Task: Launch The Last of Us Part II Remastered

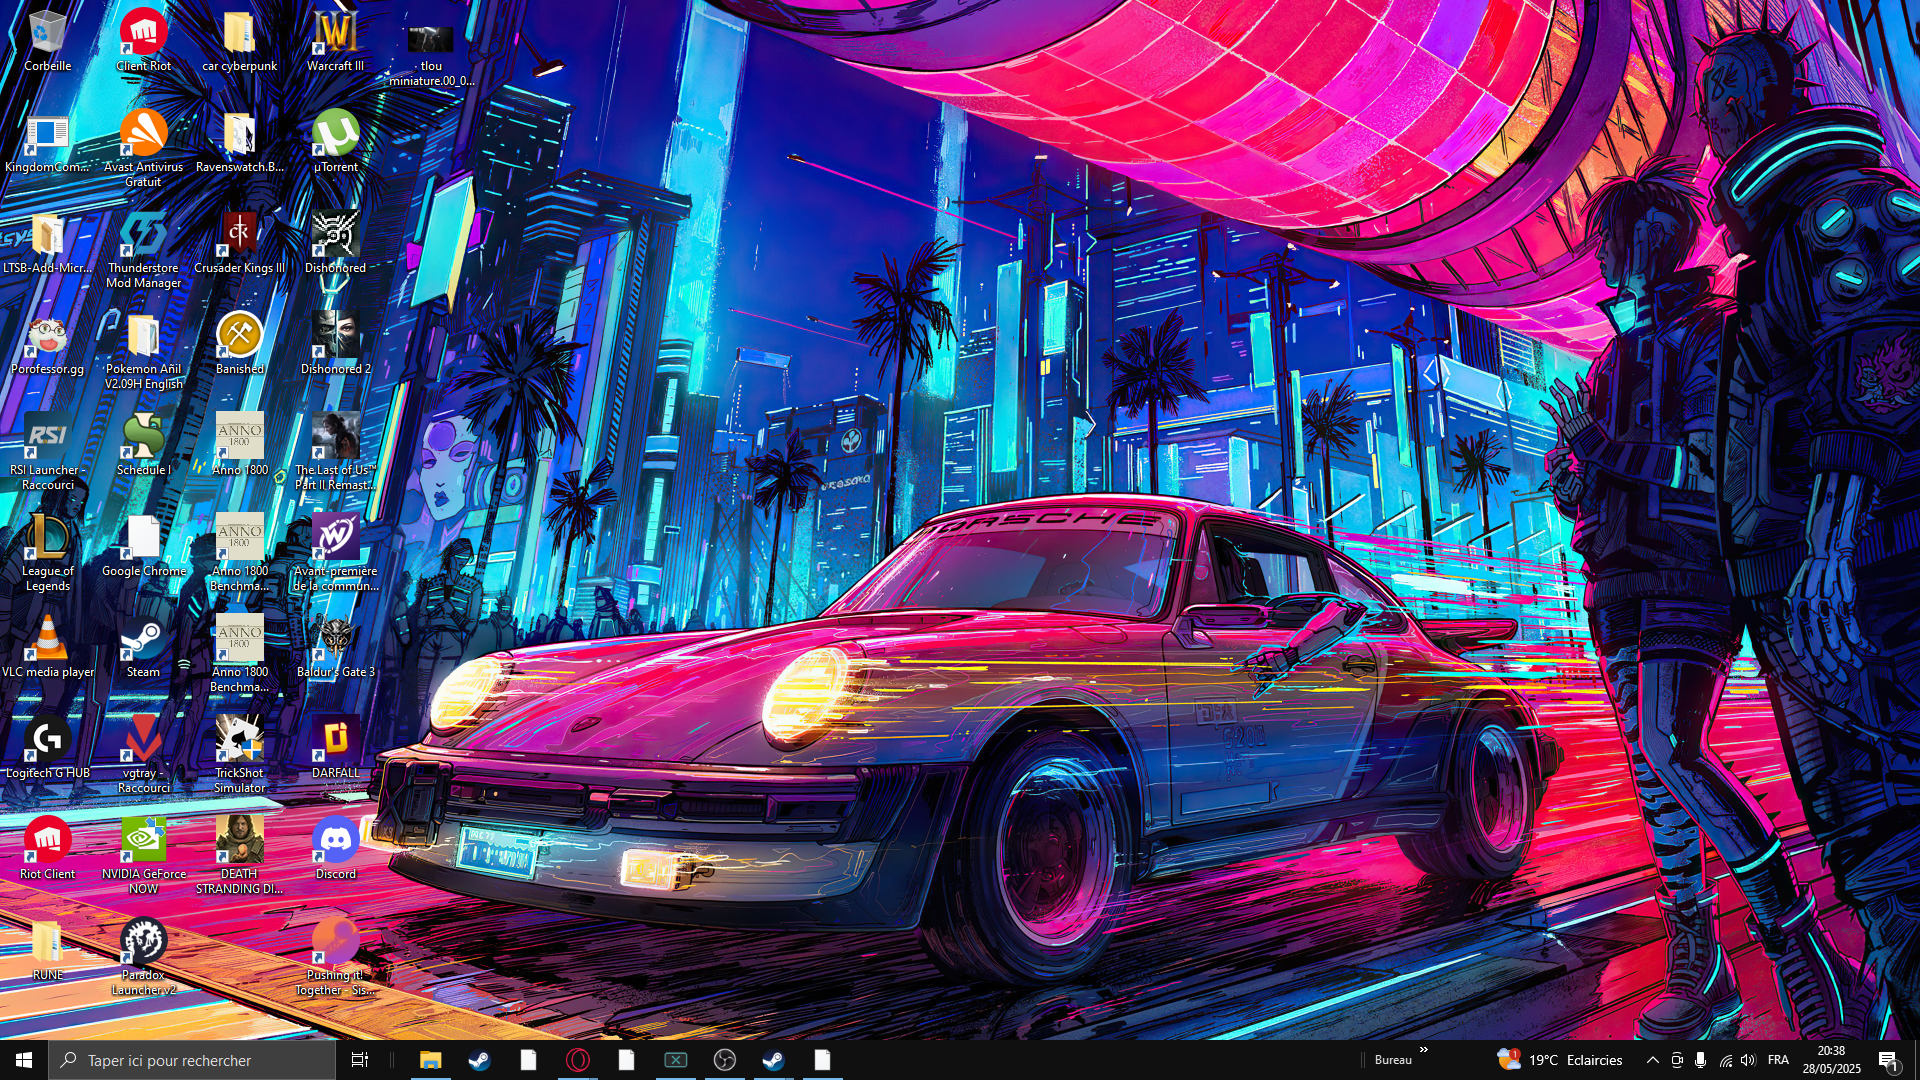Action: click(x=335, y=452)
